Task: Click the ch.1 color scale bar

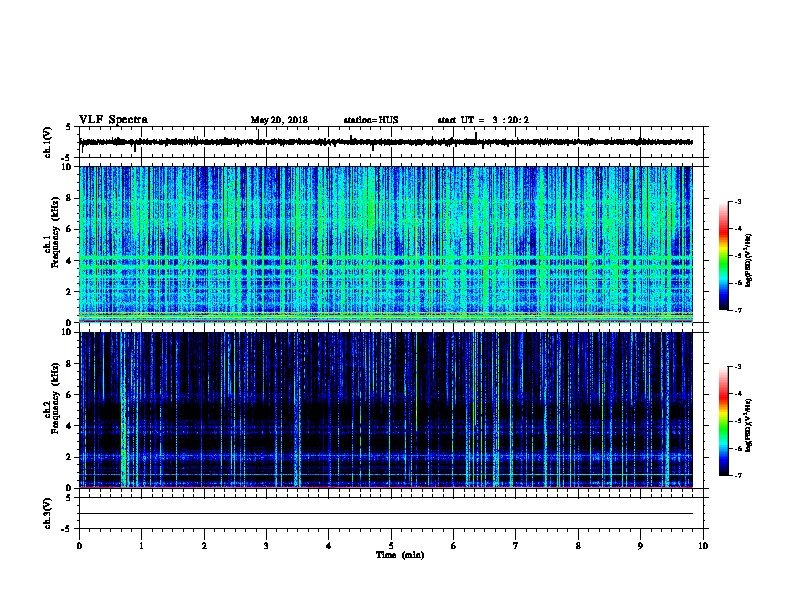Action: pyautogui.click(x=724, y=256)
